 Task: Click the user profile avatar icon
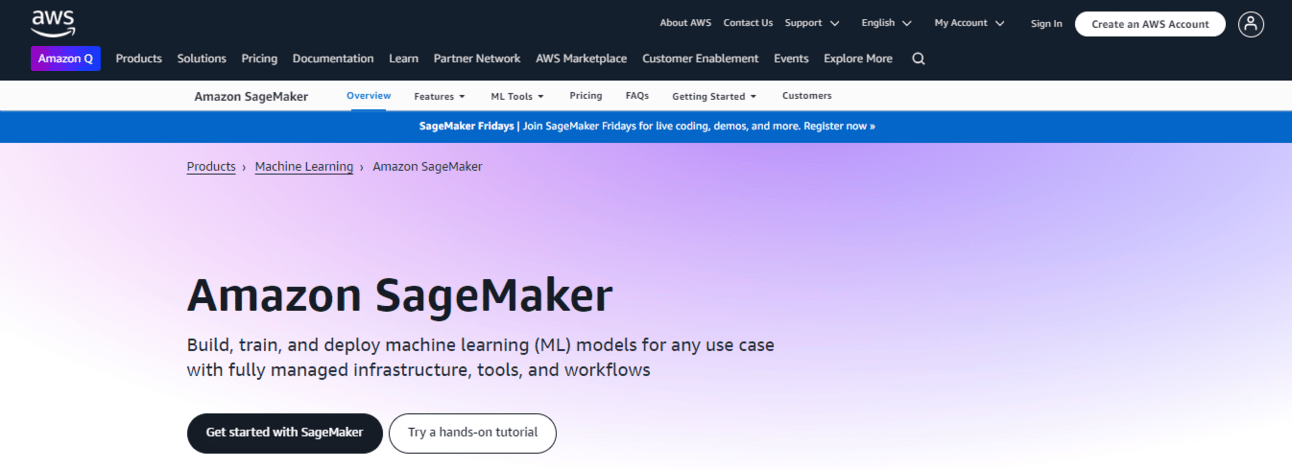pos(1251,24)
